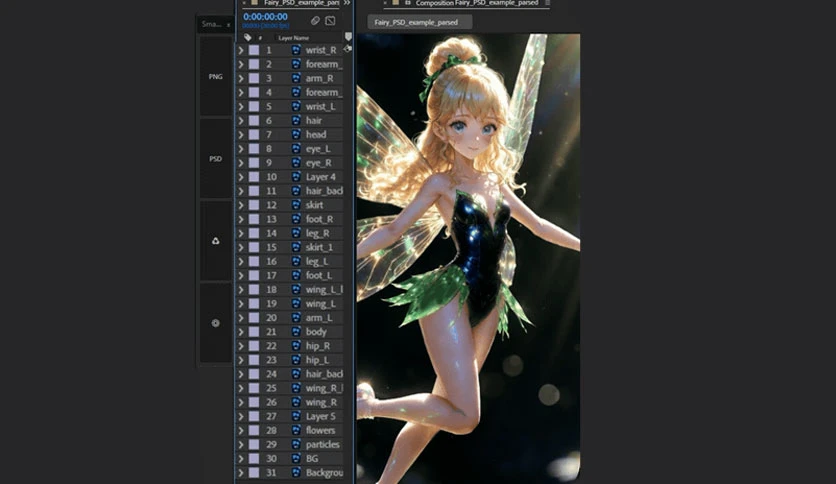Click the label tag column icon
This screenshot has width=836, height=484.
(247, 37)
